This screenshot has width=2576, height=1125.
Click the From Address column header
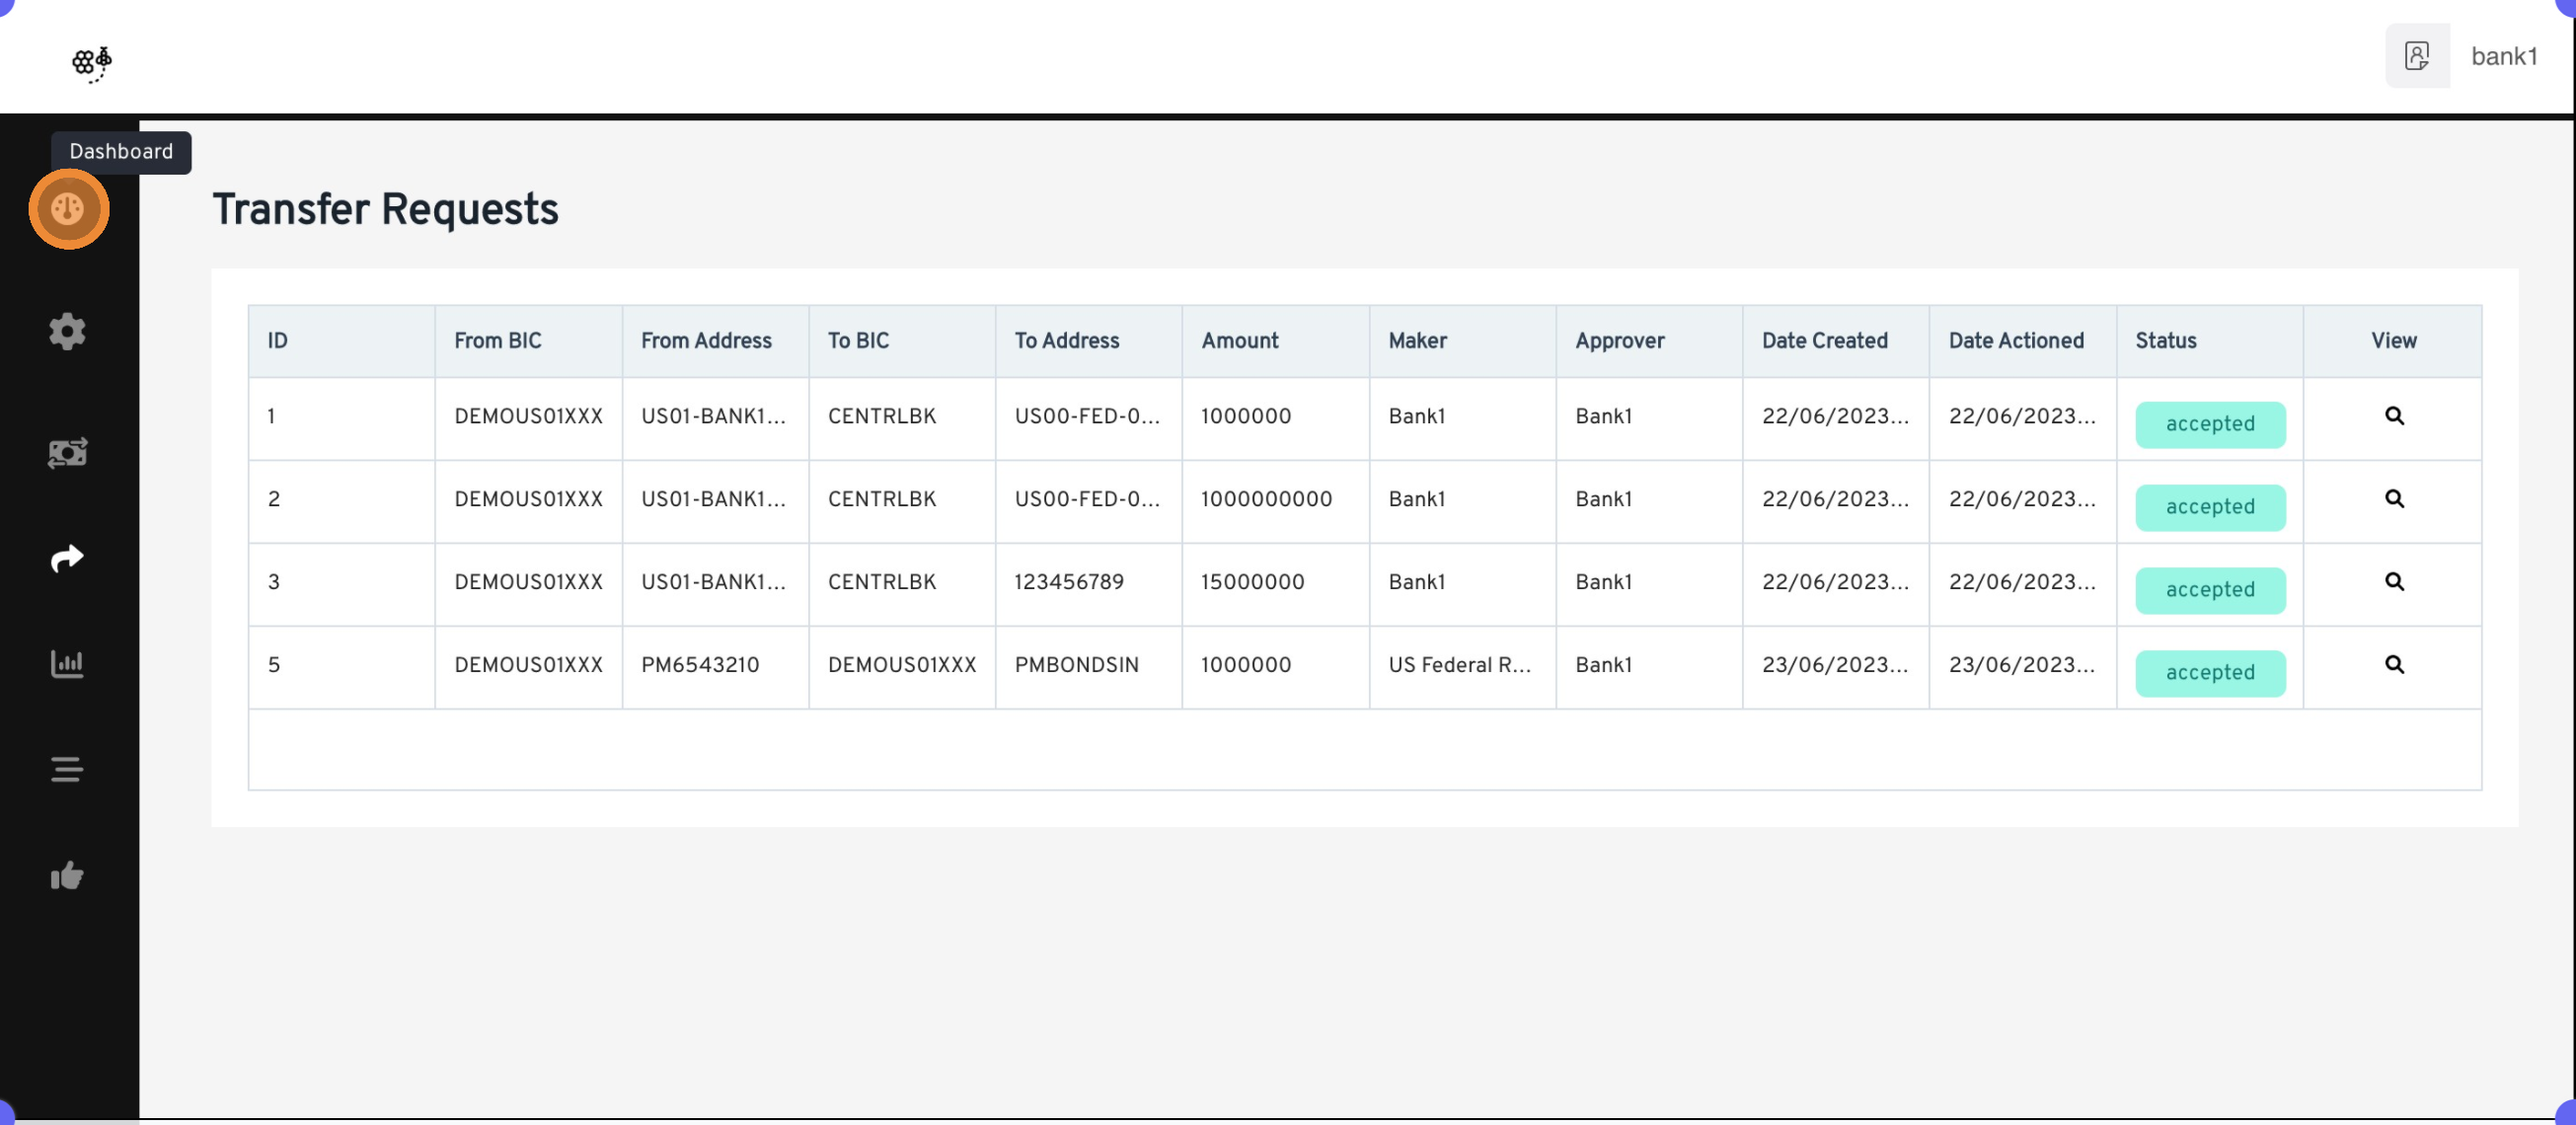(x=715, y=341)
